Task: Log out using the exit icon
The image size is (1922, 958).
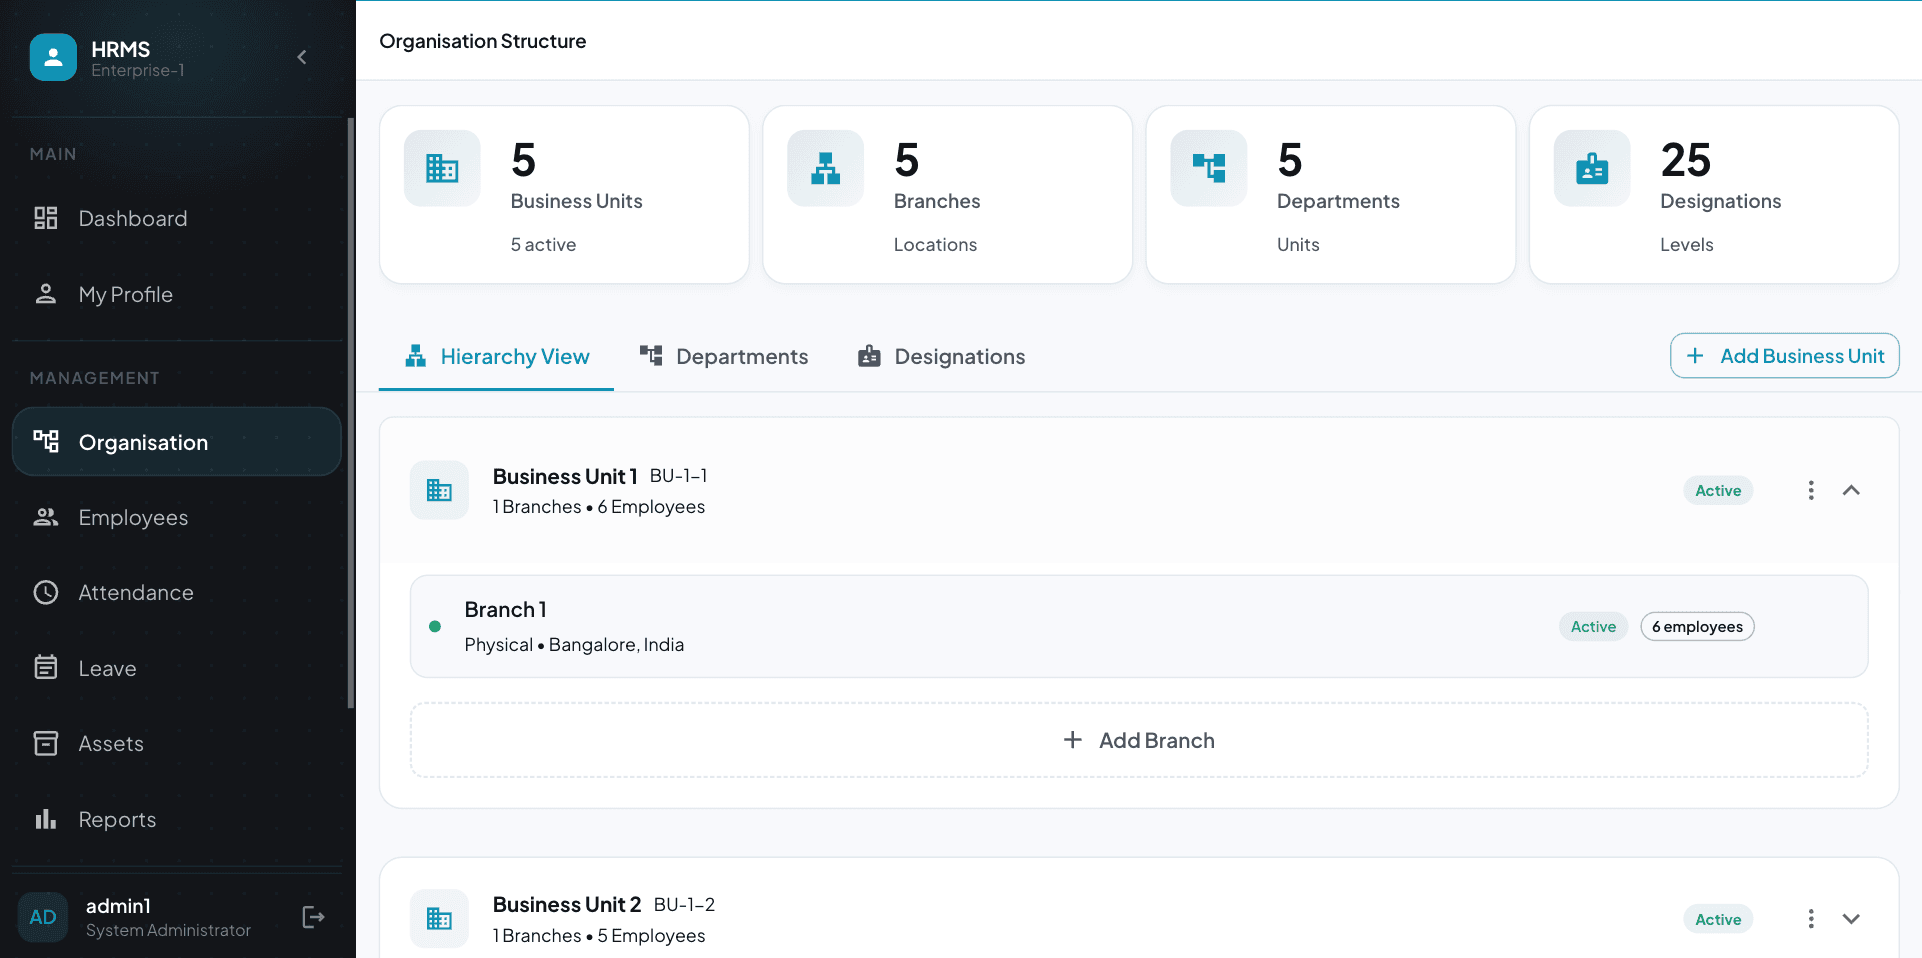Action: coord(313,917)
